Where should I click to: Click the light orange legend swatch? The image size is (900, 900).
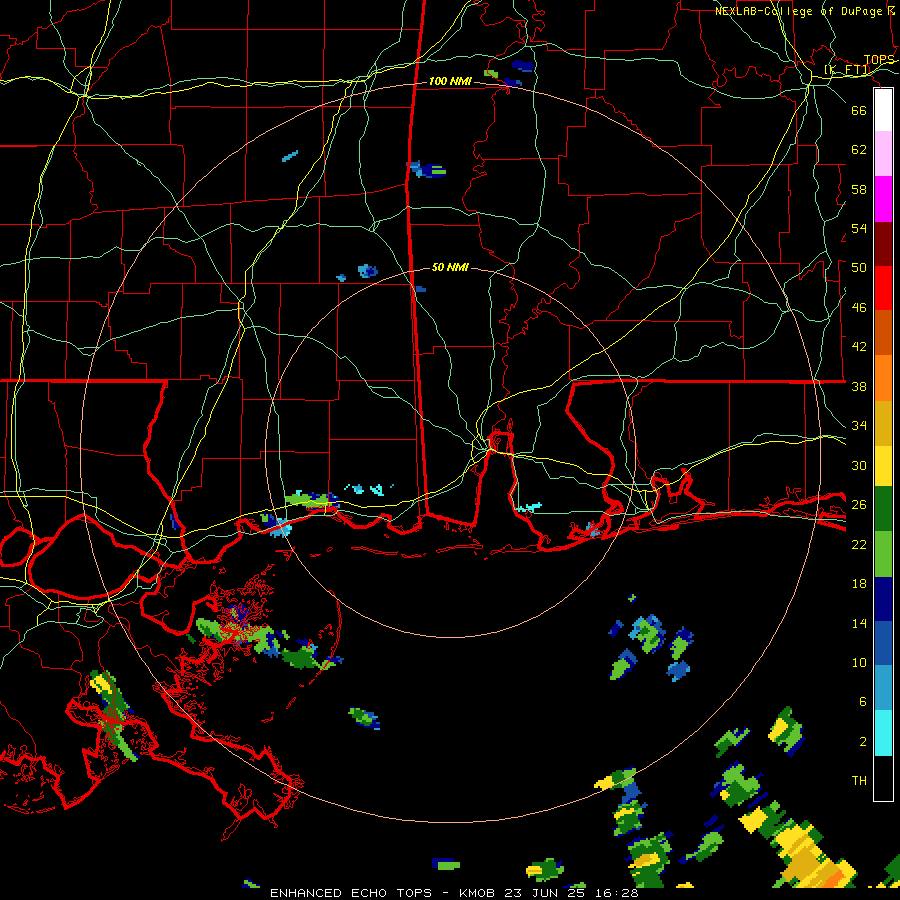(883, 377)
